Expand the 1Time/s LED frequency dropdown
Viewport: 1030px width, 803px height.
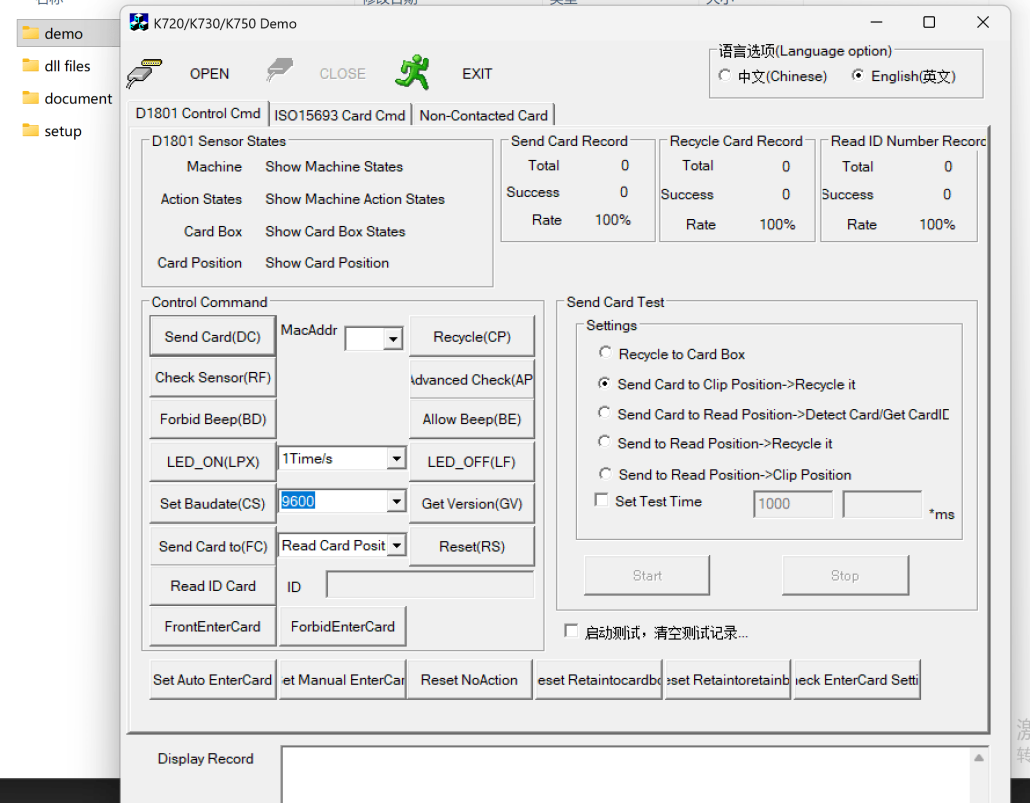click(396, 458)
